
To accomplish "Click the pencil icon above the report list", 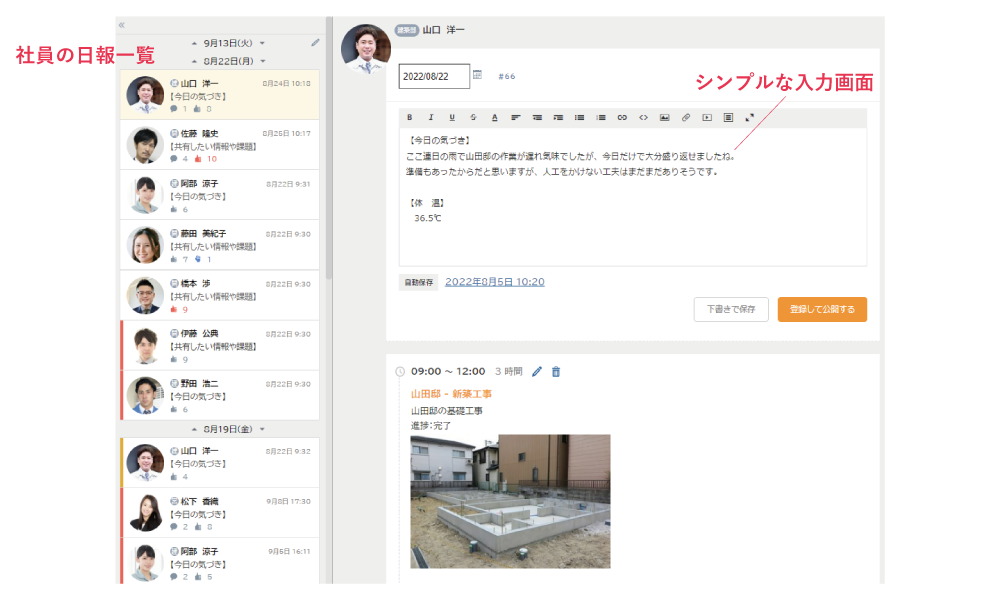I will click(x=315, y=43).
